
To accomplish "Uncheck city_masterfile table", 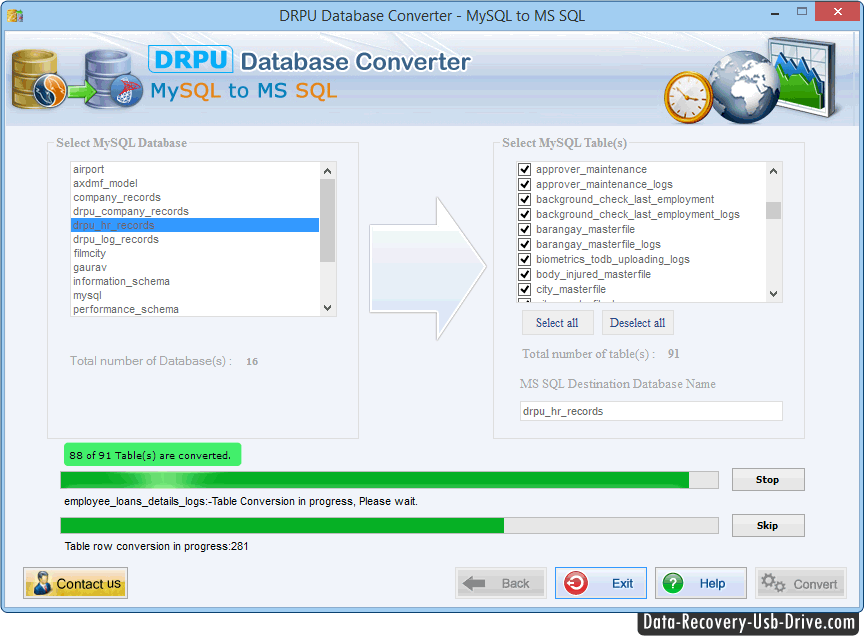I will [x=525, y=289].
